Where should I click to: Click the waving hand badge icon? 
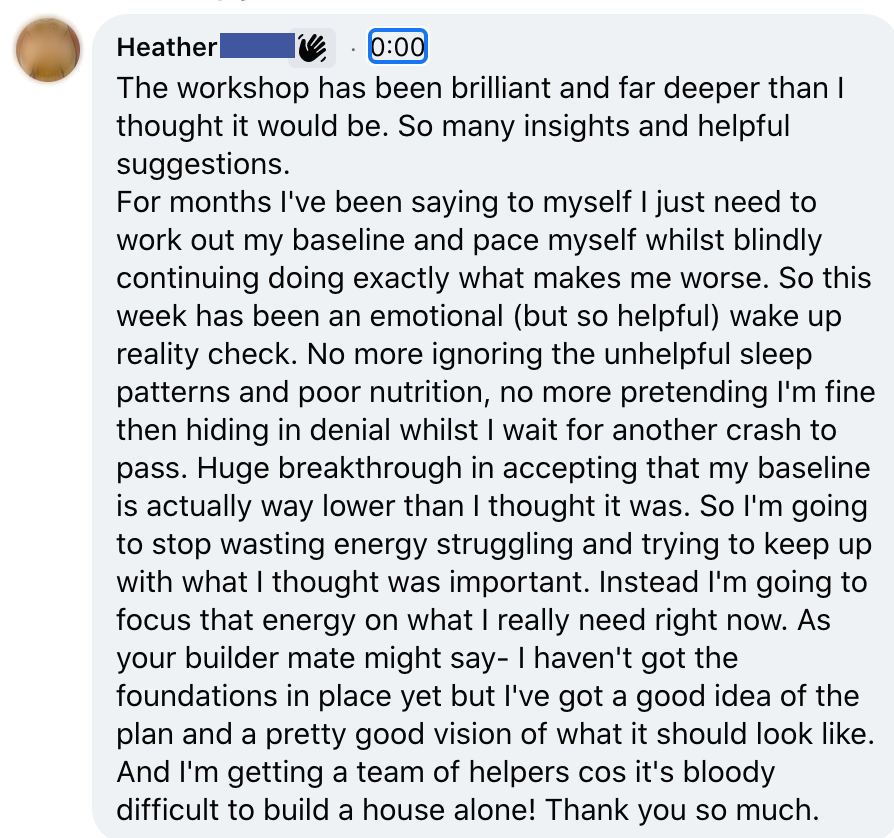pyautogui.click(x=312, y=47)
